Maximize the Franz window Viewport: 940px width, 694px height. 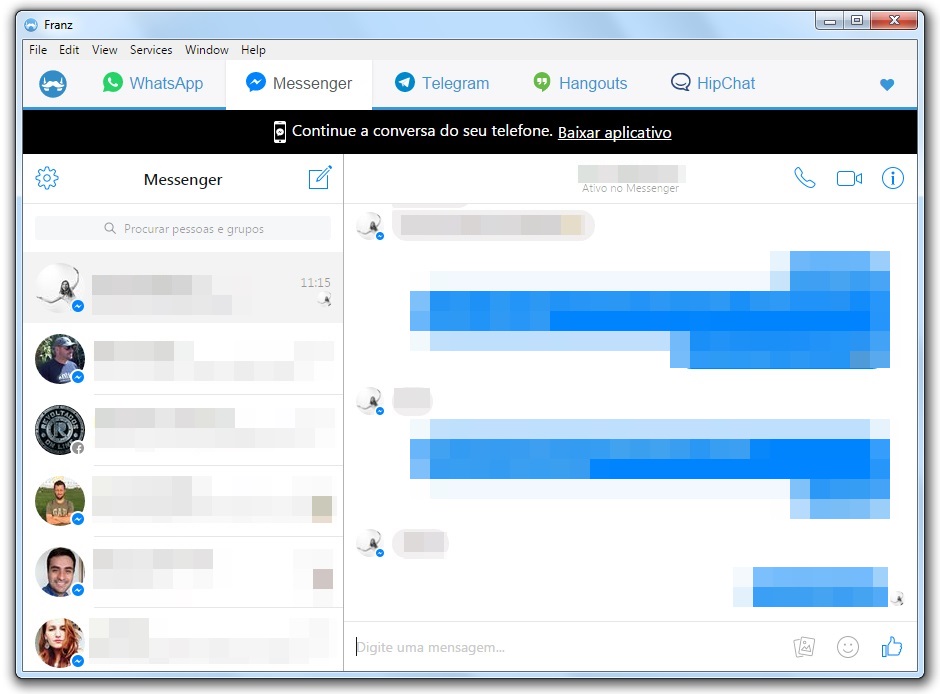coord(857,21)
